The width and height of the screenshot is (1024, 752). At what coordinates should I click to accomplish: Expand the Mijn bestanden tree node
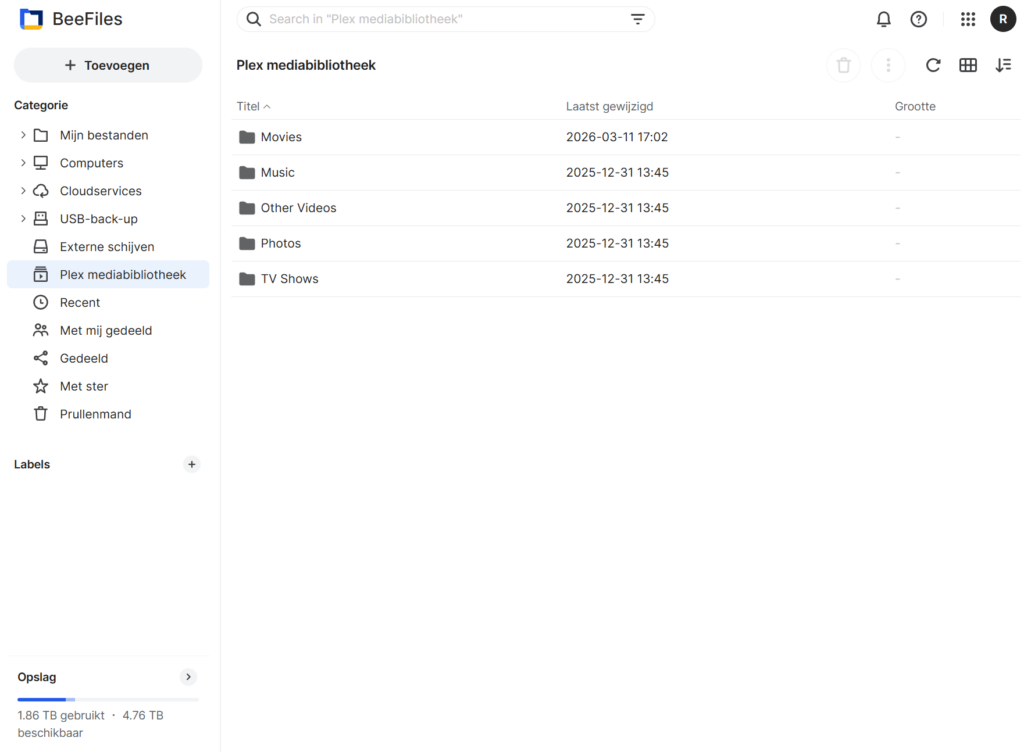point(23,135)
